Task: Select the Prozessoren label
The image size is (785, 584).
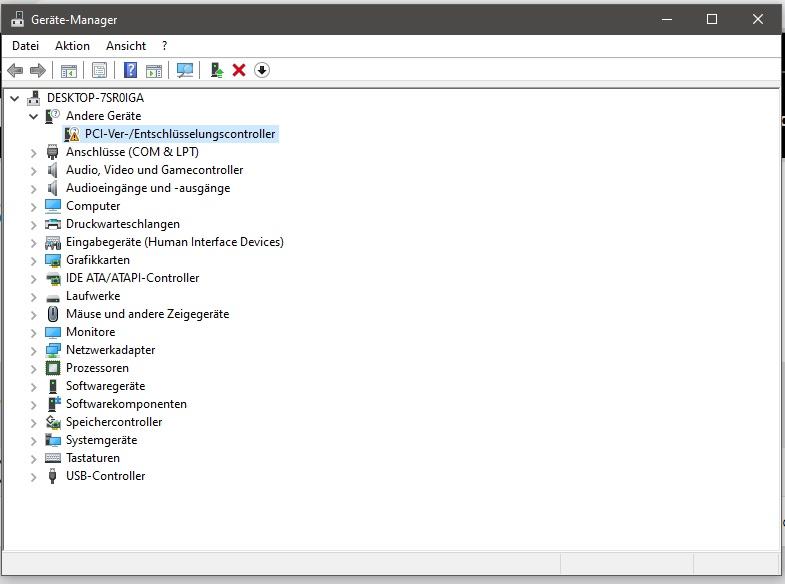Action: click(97, 368)
